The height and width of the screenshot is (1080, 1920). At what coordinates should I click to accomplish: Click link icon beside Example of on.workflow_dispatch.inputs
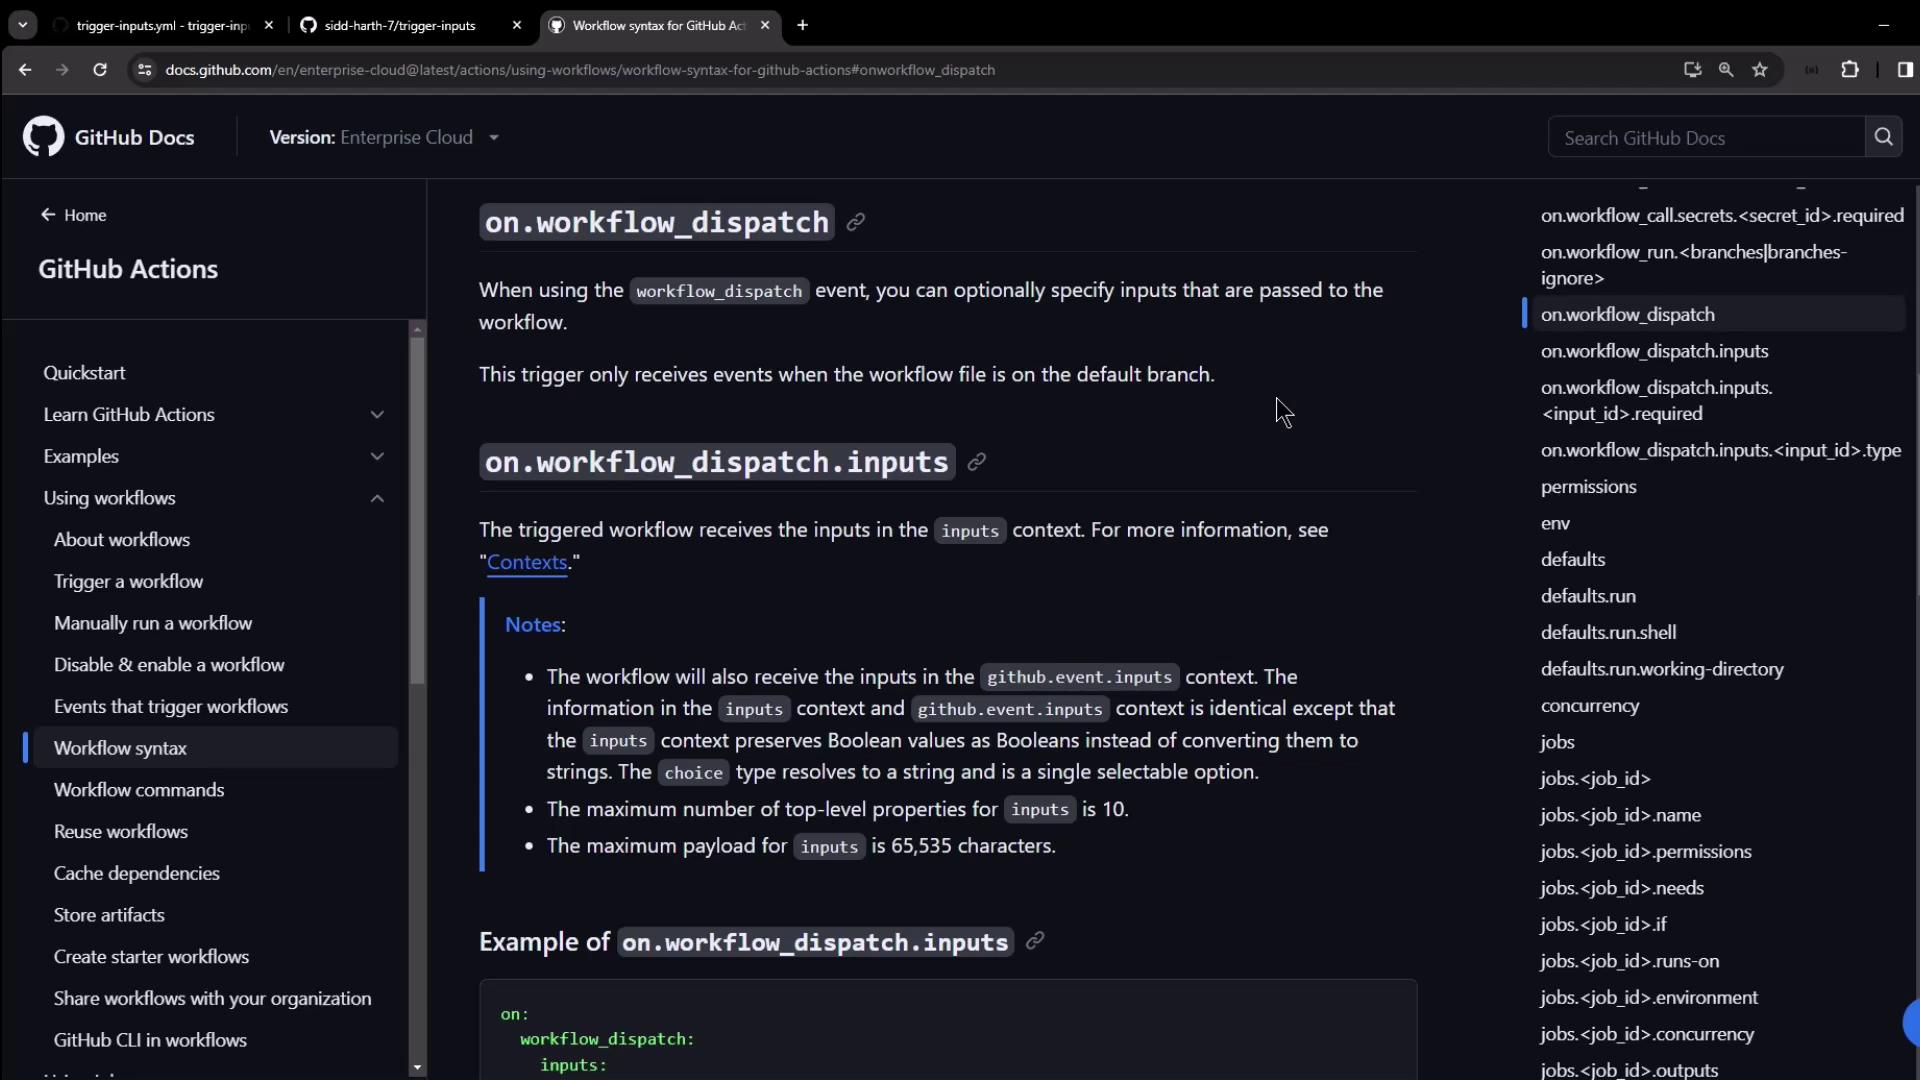[x=1035, y=940]
